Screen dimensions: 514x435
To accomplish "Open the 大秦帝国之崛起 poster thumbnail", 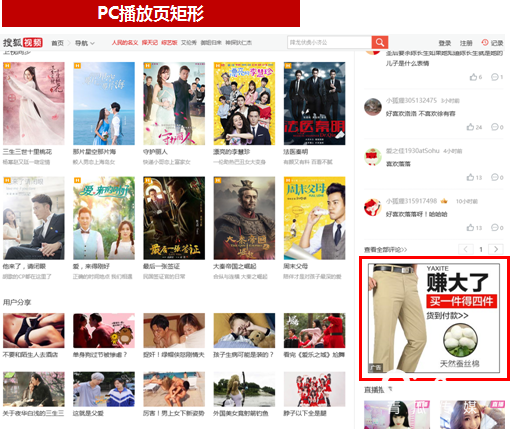I will (x=244, y=218).
